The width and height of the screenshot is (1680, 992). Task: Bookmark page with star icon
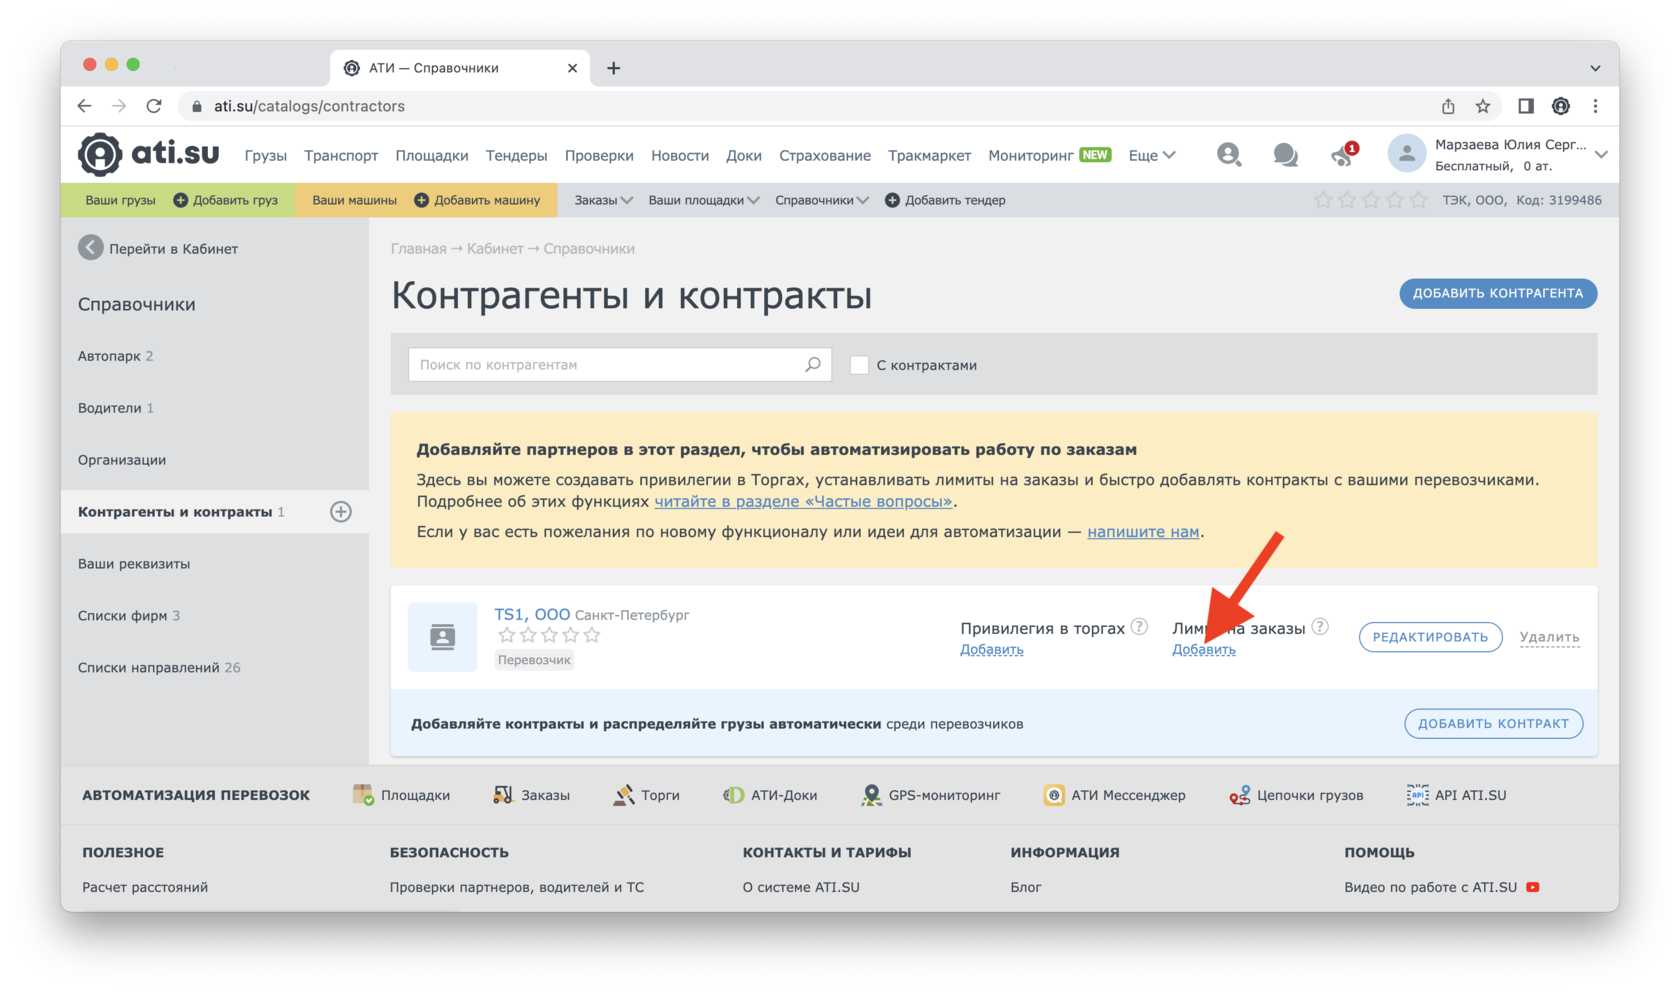[1483, 106]
